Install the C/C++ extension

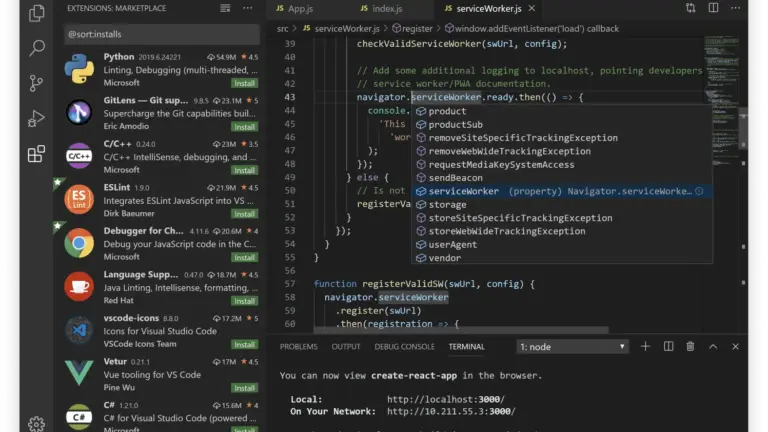[x=244, y=170]
